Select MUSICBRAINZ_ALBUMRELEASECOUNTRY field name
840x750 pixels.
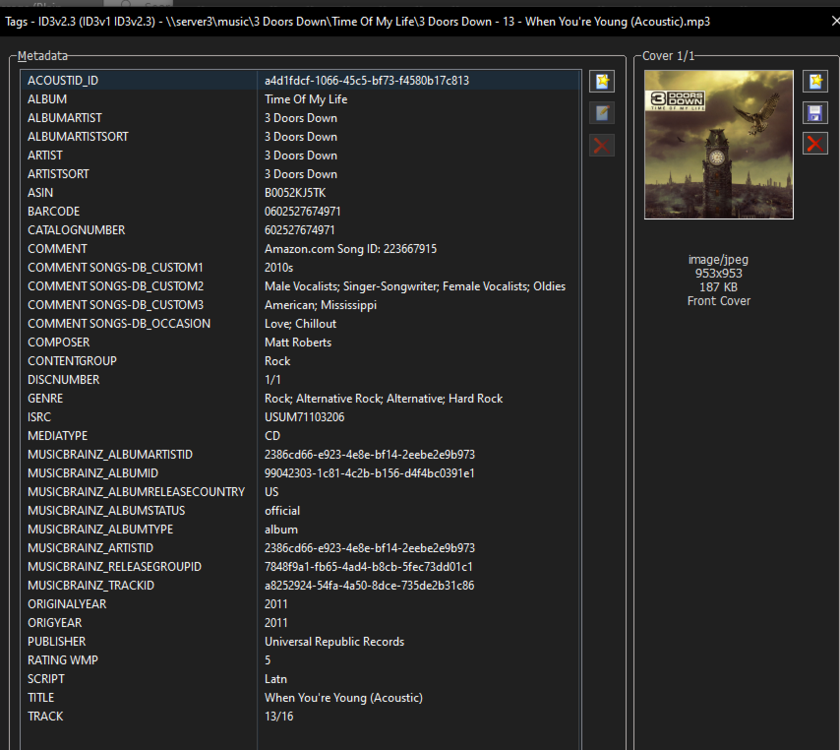pos(136,492)
